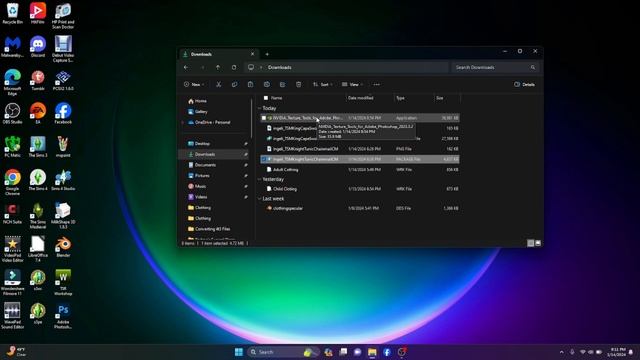Click the Cut icon in the File Explorer toolbar

pos(219,84)
